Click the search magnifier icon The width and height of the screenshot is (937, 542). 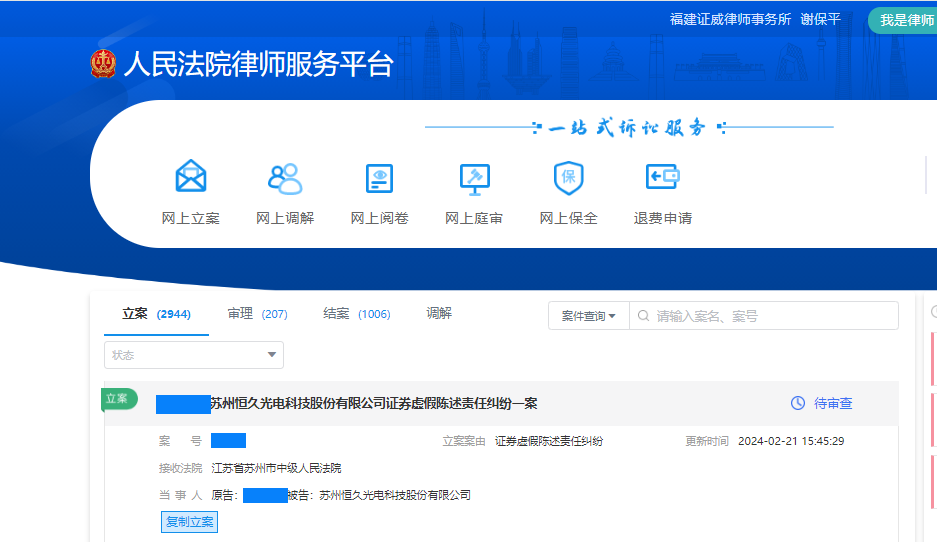point(643,316)
